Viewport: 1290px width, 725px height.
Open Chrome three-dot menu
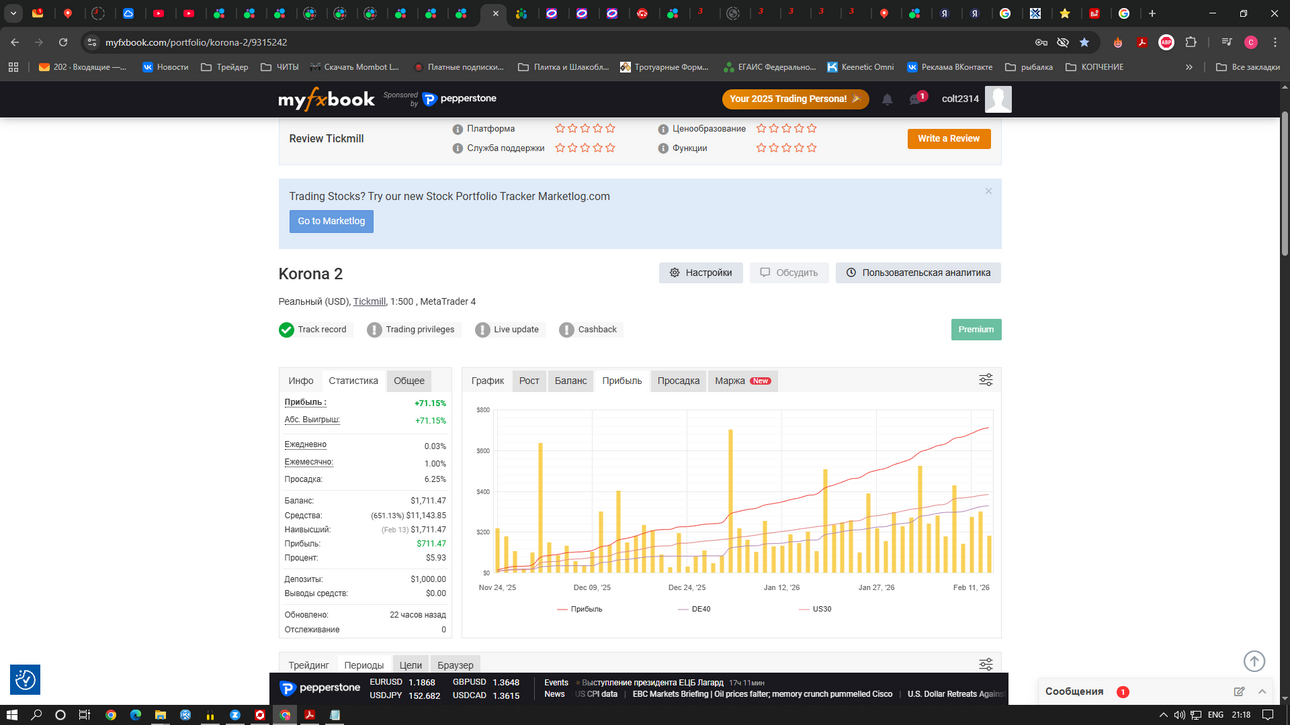1275,43
